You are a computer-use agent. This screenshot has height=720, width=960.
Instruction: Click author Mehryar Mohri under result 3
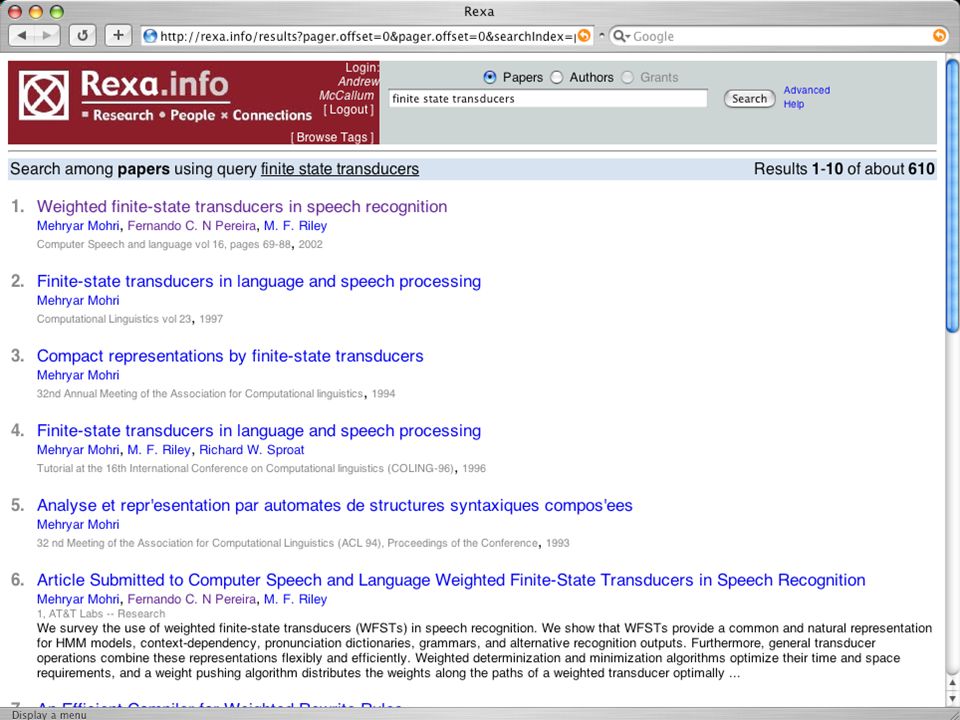(78, 375)
